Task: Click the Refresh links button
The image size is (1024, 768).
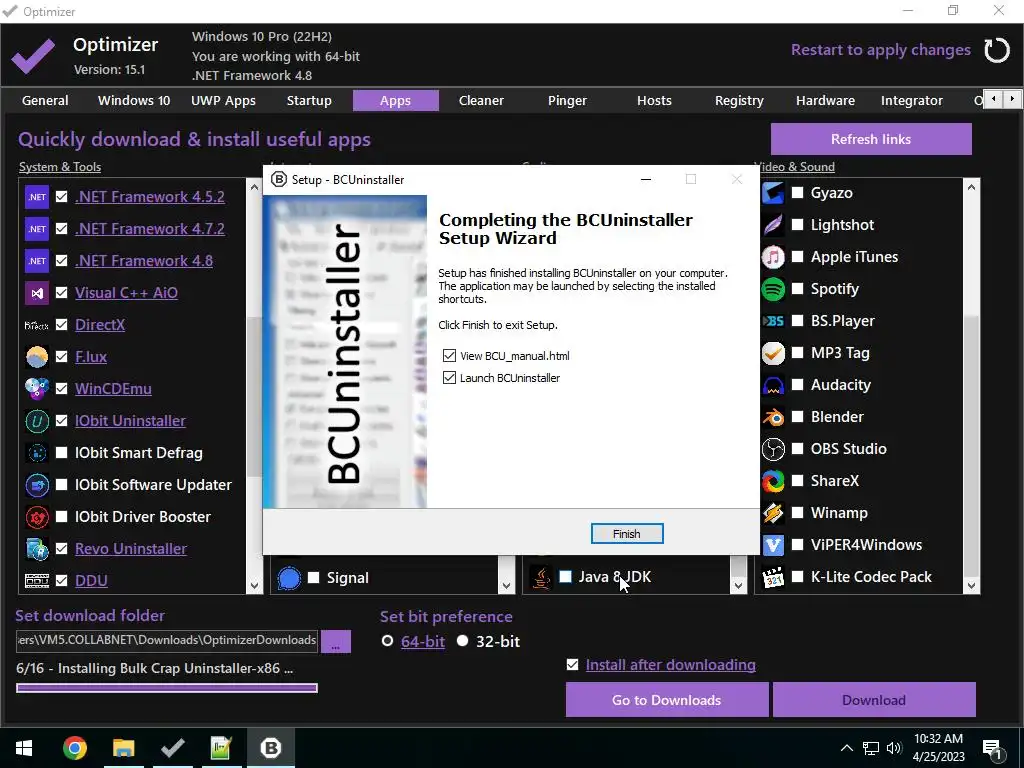Action: [871, 139]
